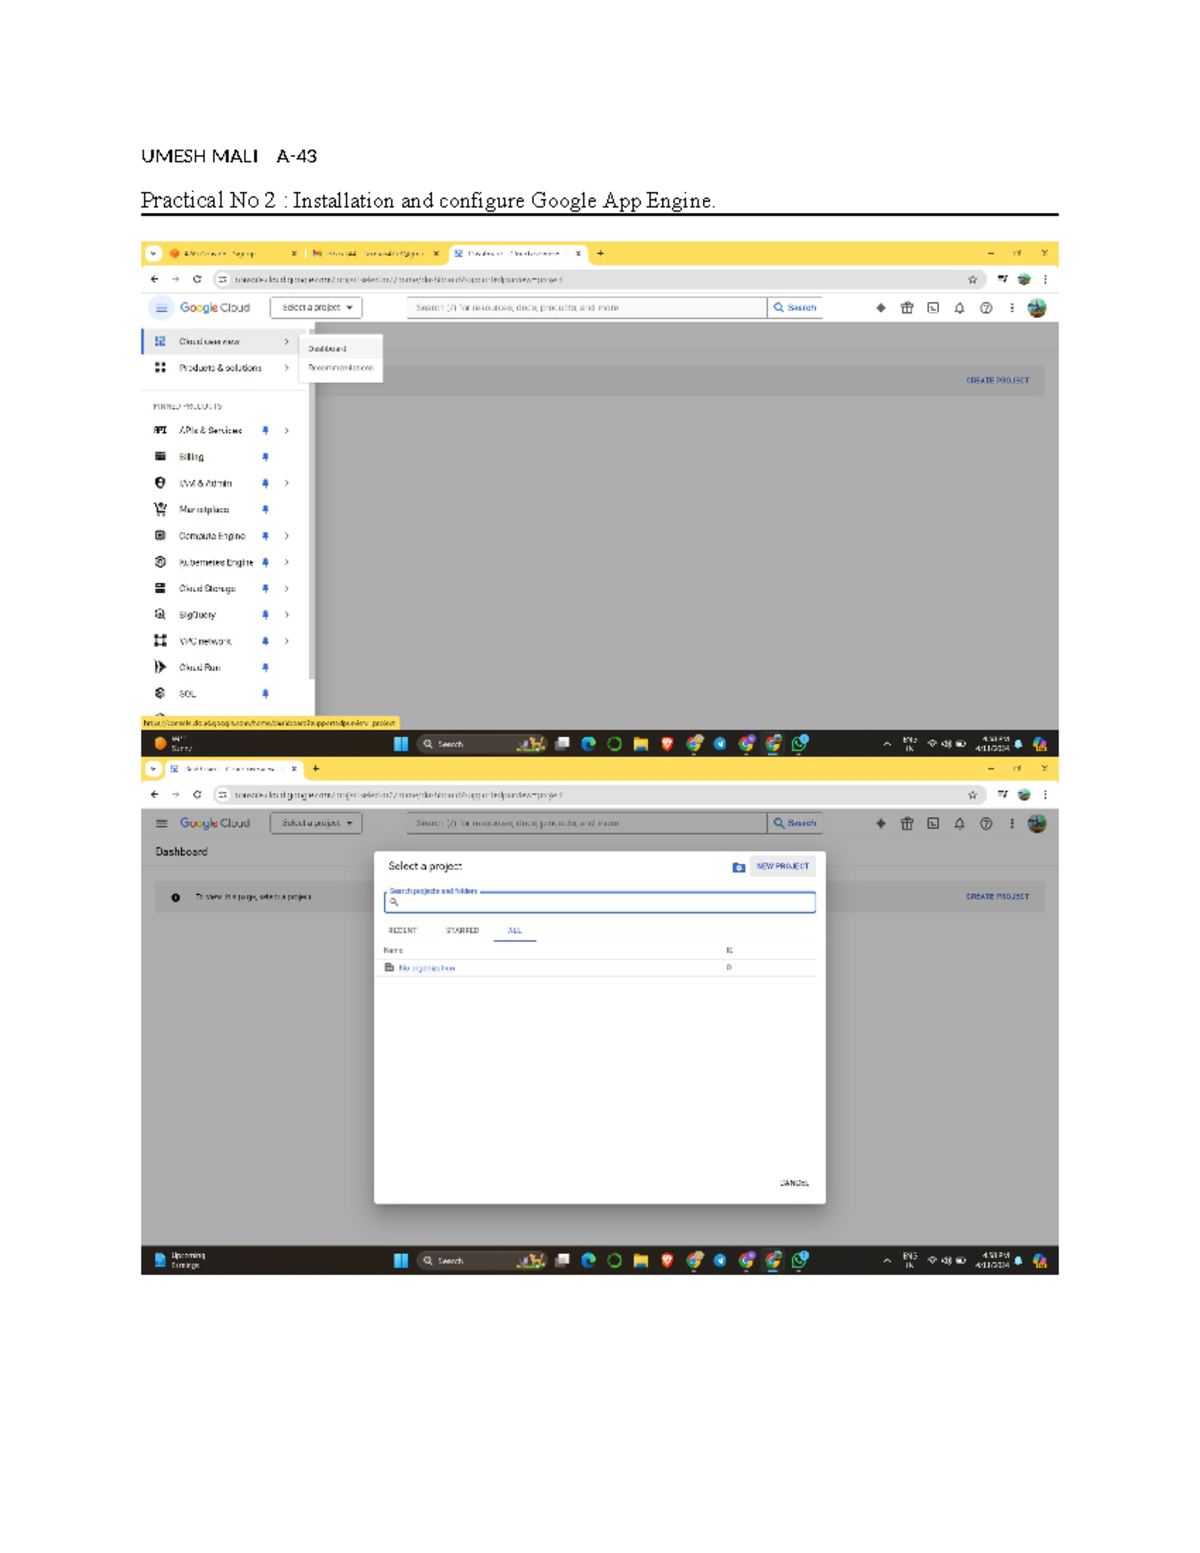Viewport: 1200px width, 1553px height.
Task: Unpin Billing from pinned products
Action: tap(265, 457)
